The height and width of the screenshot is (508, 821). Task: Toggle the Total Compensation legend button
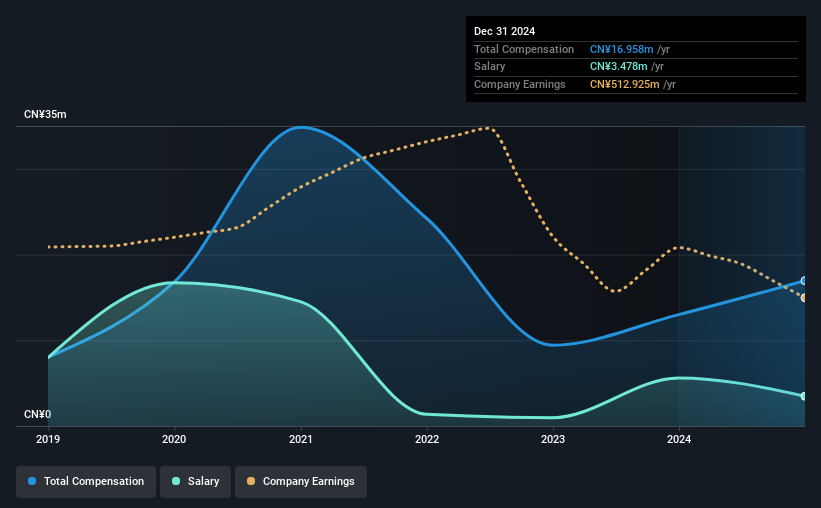tap(86, 482)
